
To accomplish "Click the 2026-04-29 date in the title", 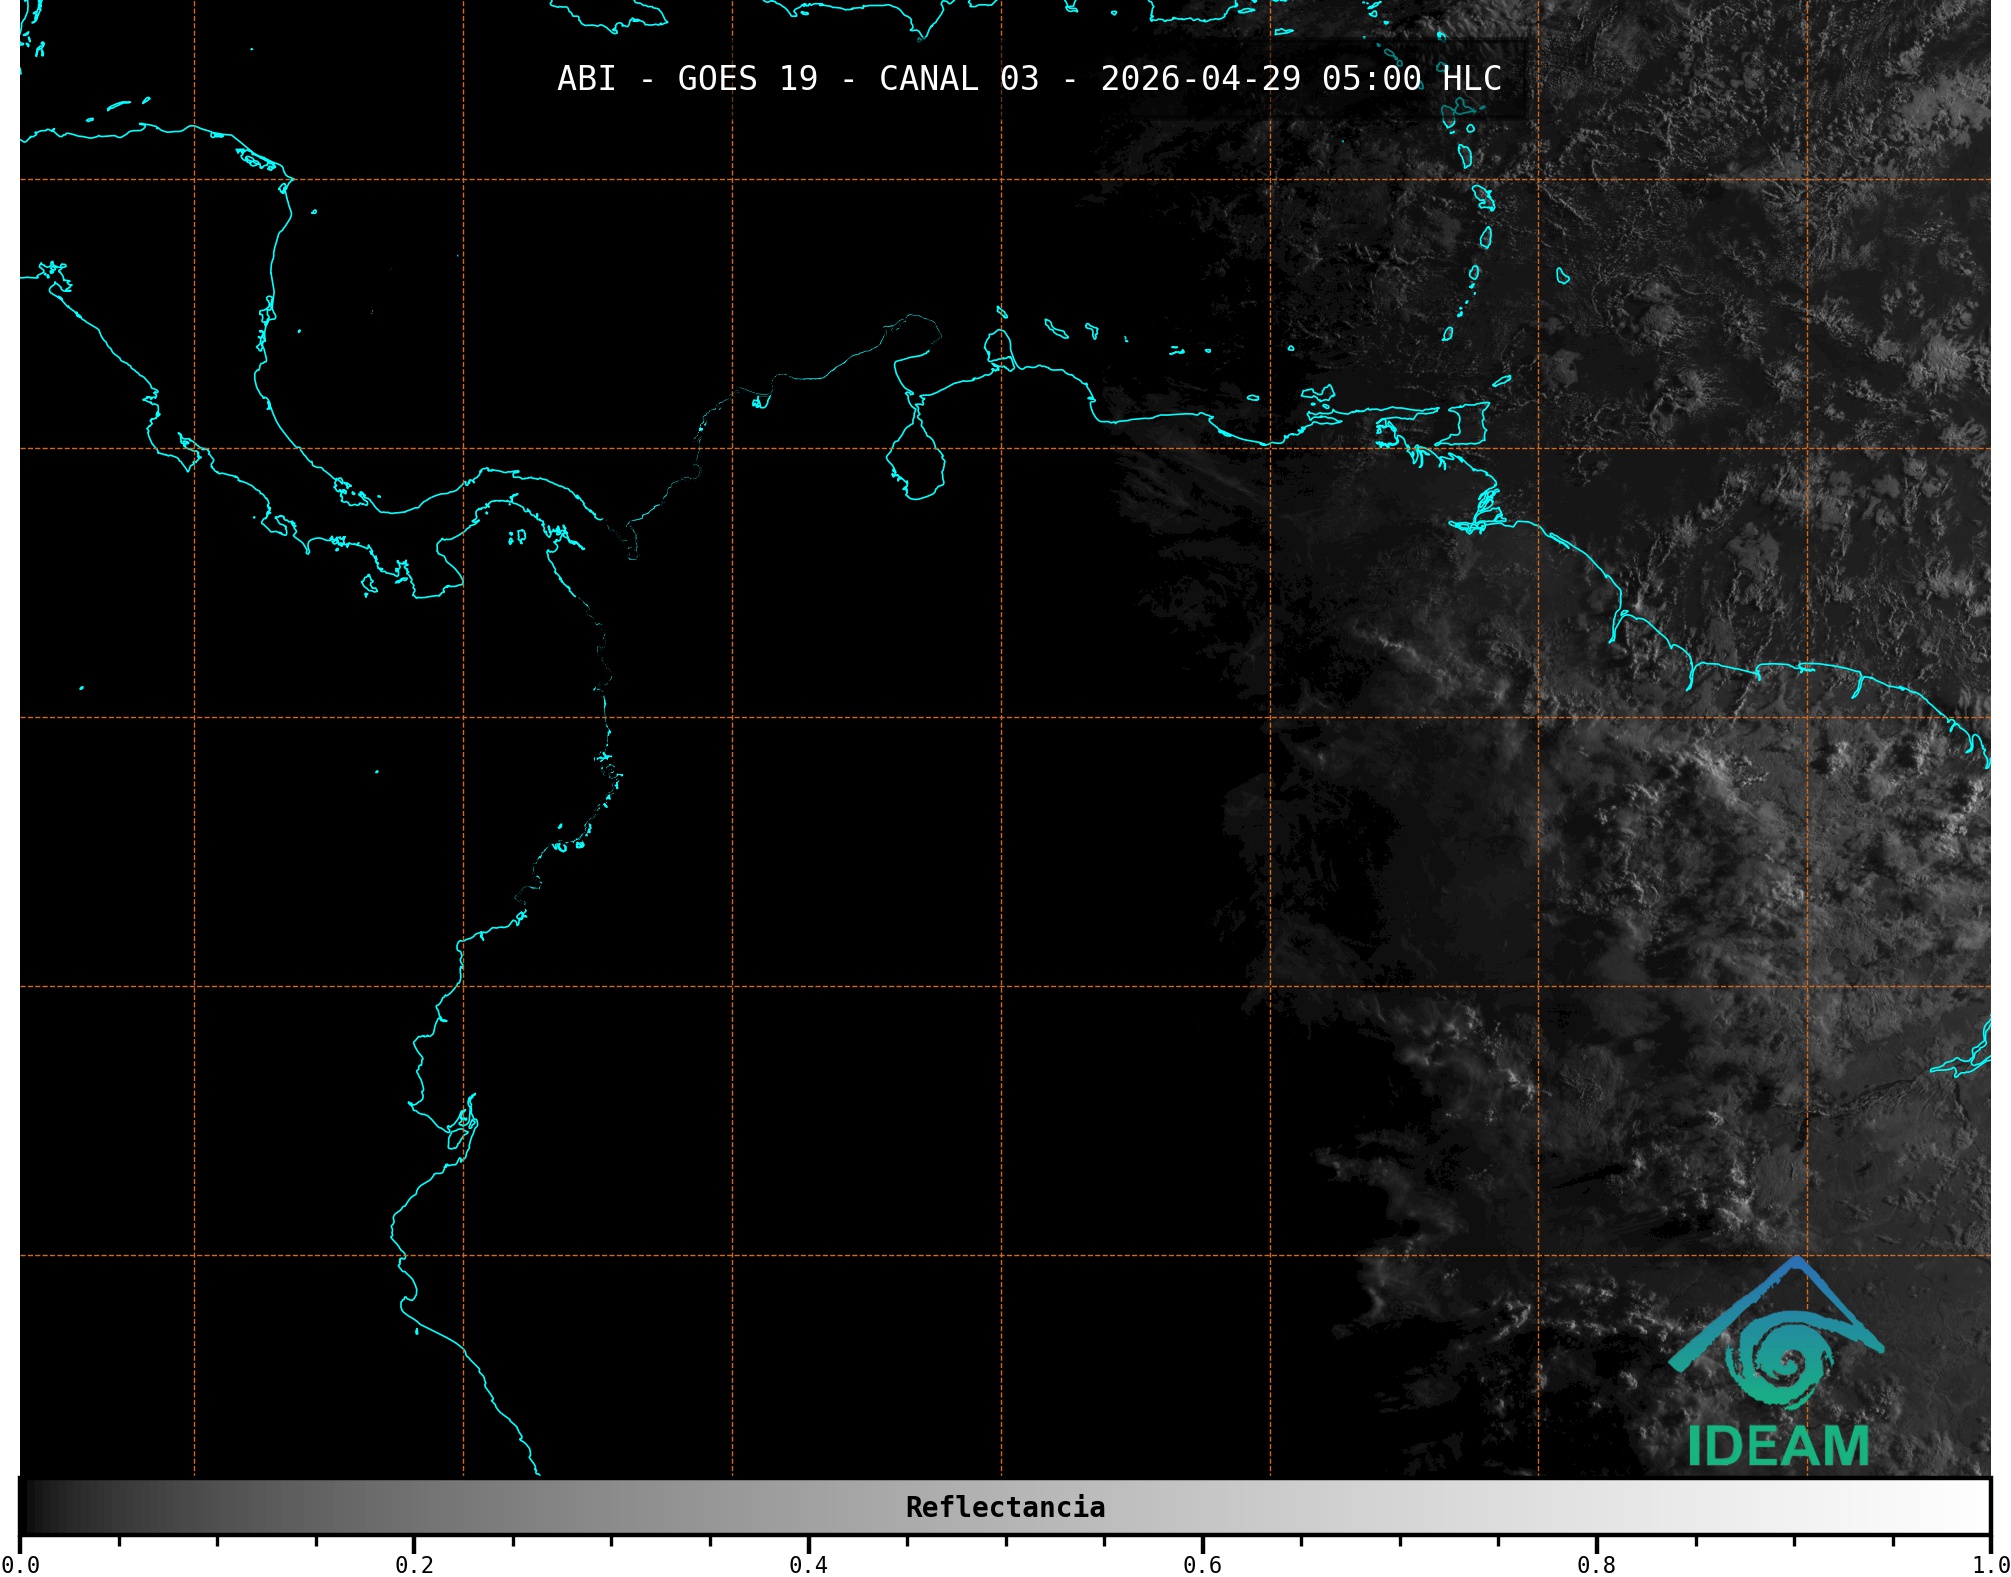I will click(1200, 79).
